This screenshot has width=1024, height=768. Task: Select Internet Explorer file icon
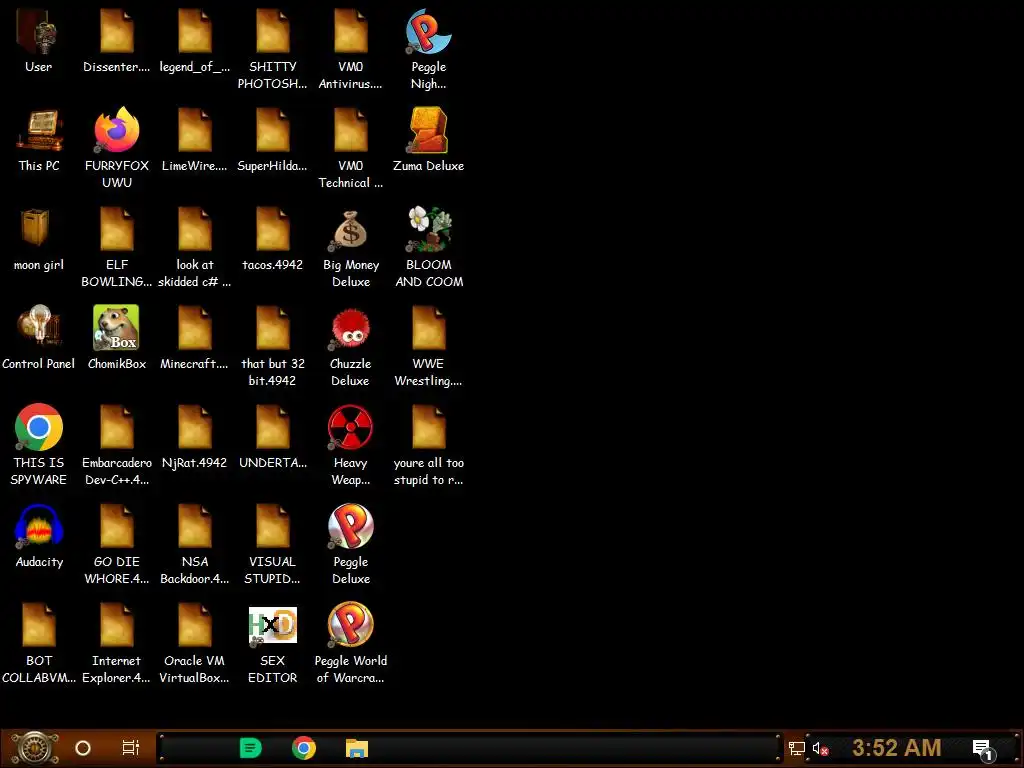(117, 625)
